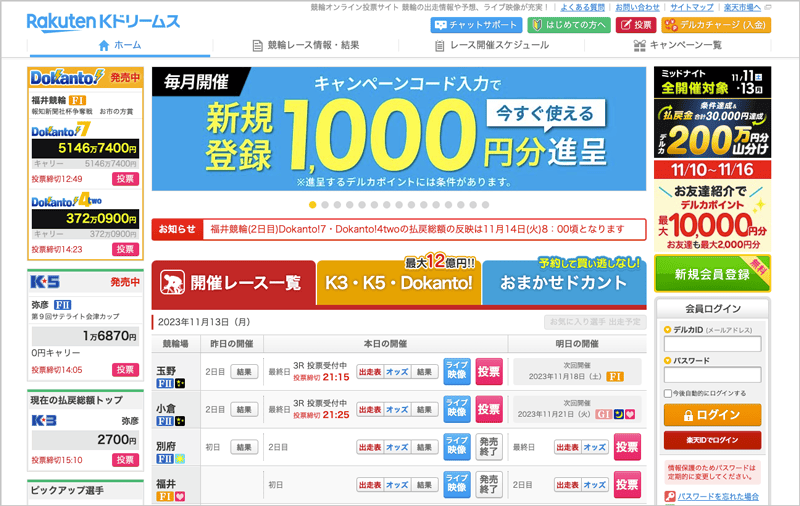Click the FI grade badge for 福井

pos(164,496)
